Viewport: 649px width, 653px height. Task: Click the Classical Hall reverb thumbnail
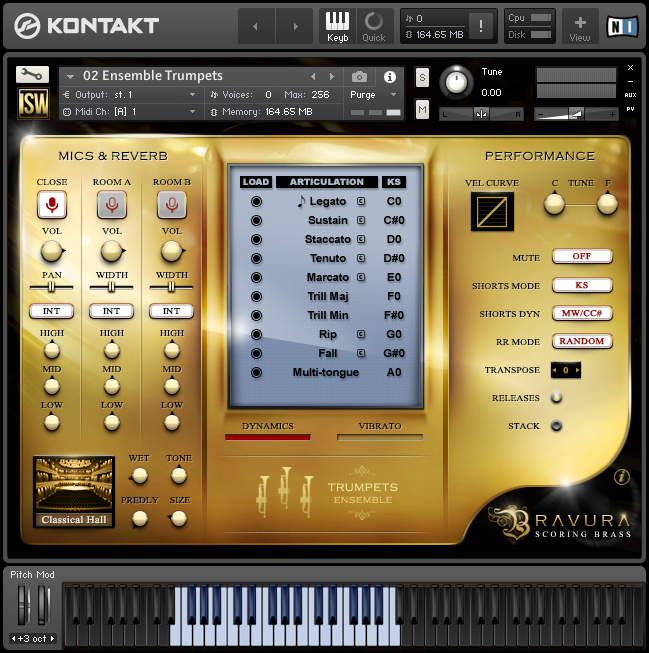click(x=74, y=492)
